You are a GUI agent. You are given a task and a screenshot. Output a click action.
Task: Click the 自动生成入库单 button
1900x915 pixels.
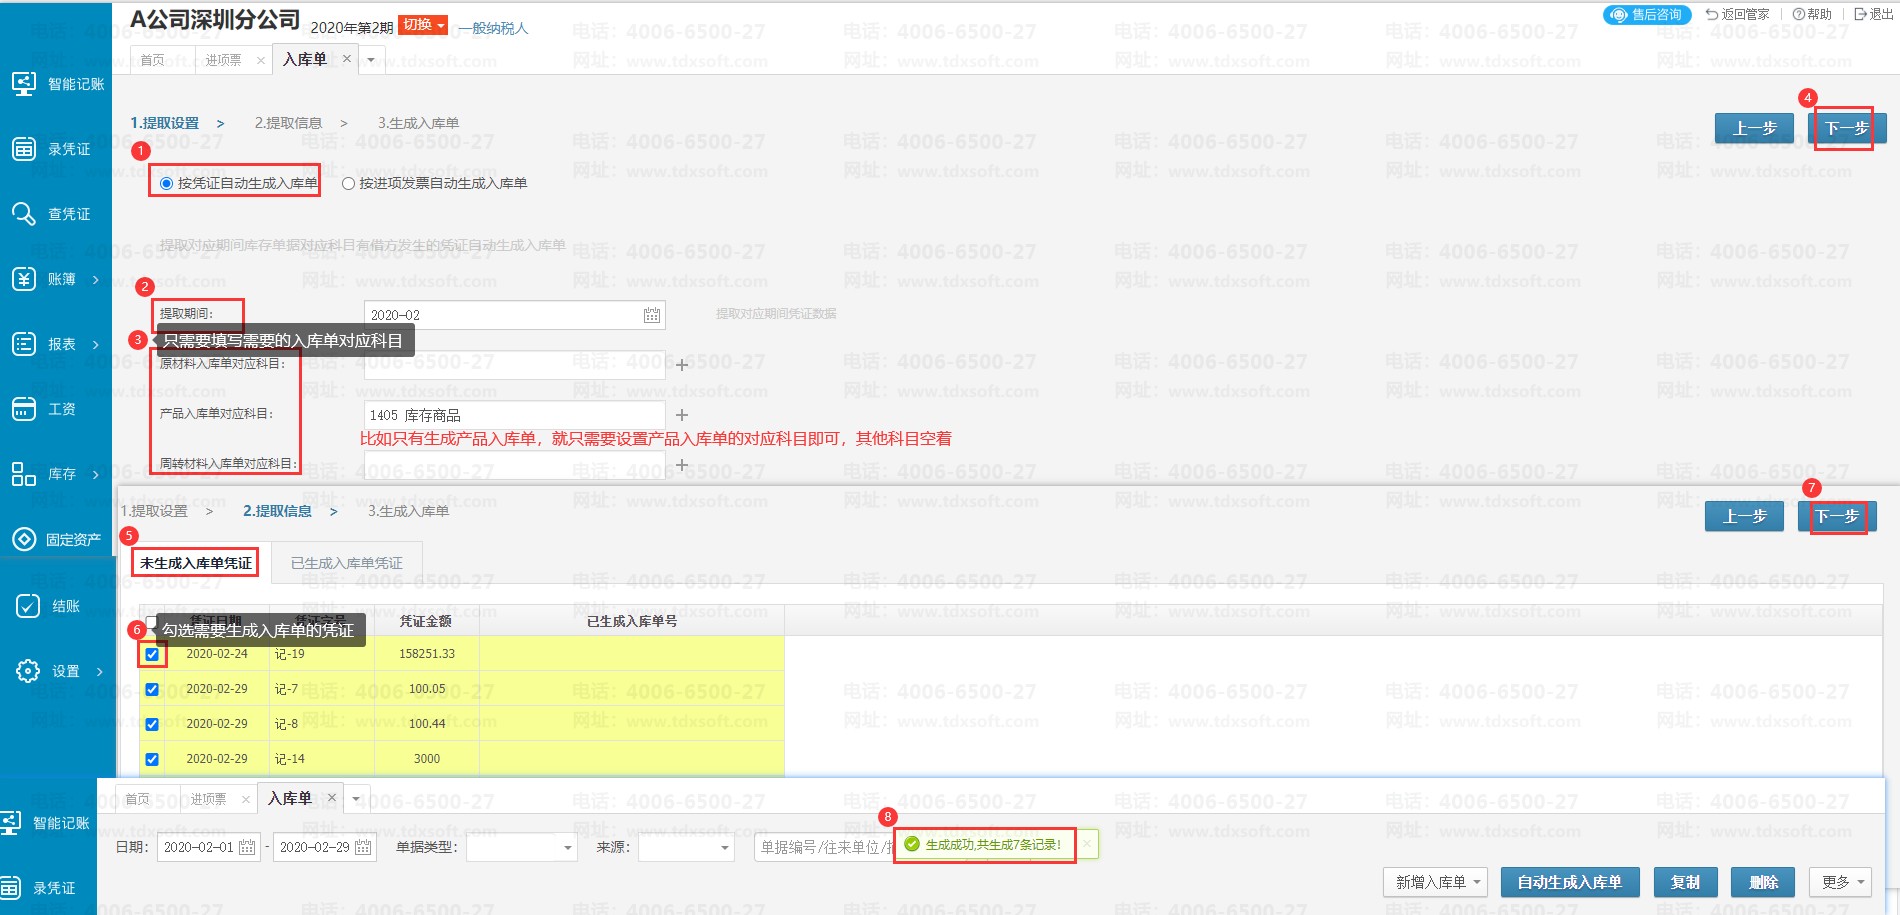(1569, 882)
